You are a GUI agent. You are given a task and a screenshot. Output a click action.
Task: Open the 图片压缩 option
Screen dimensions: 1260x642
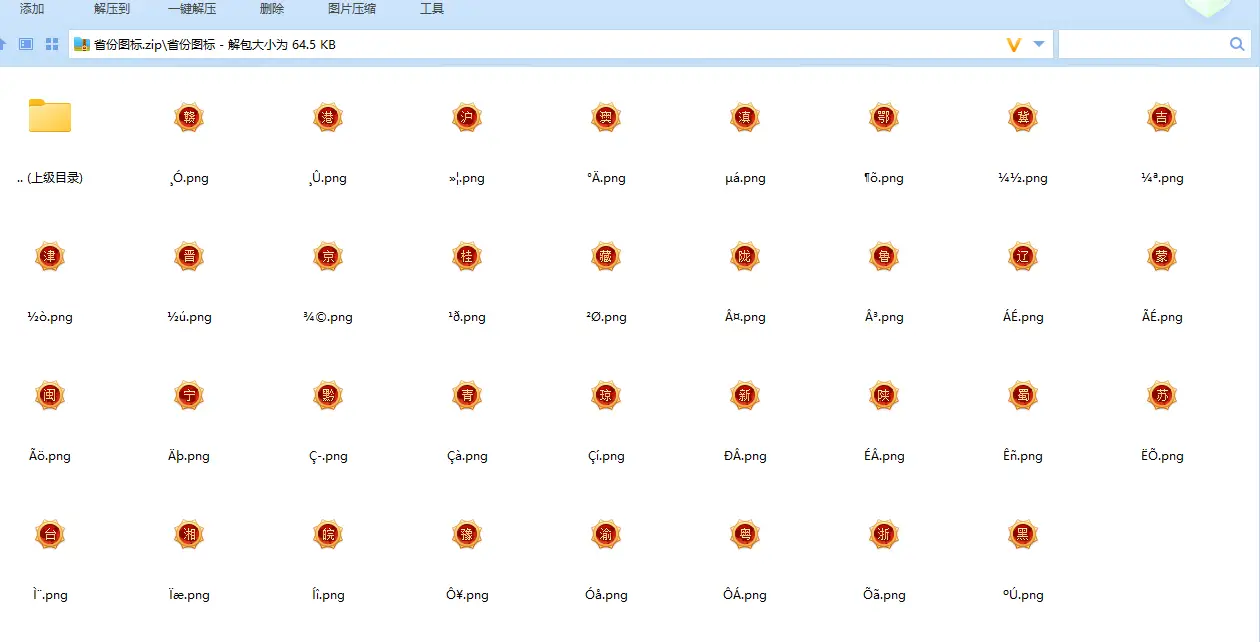click(352, 9)
